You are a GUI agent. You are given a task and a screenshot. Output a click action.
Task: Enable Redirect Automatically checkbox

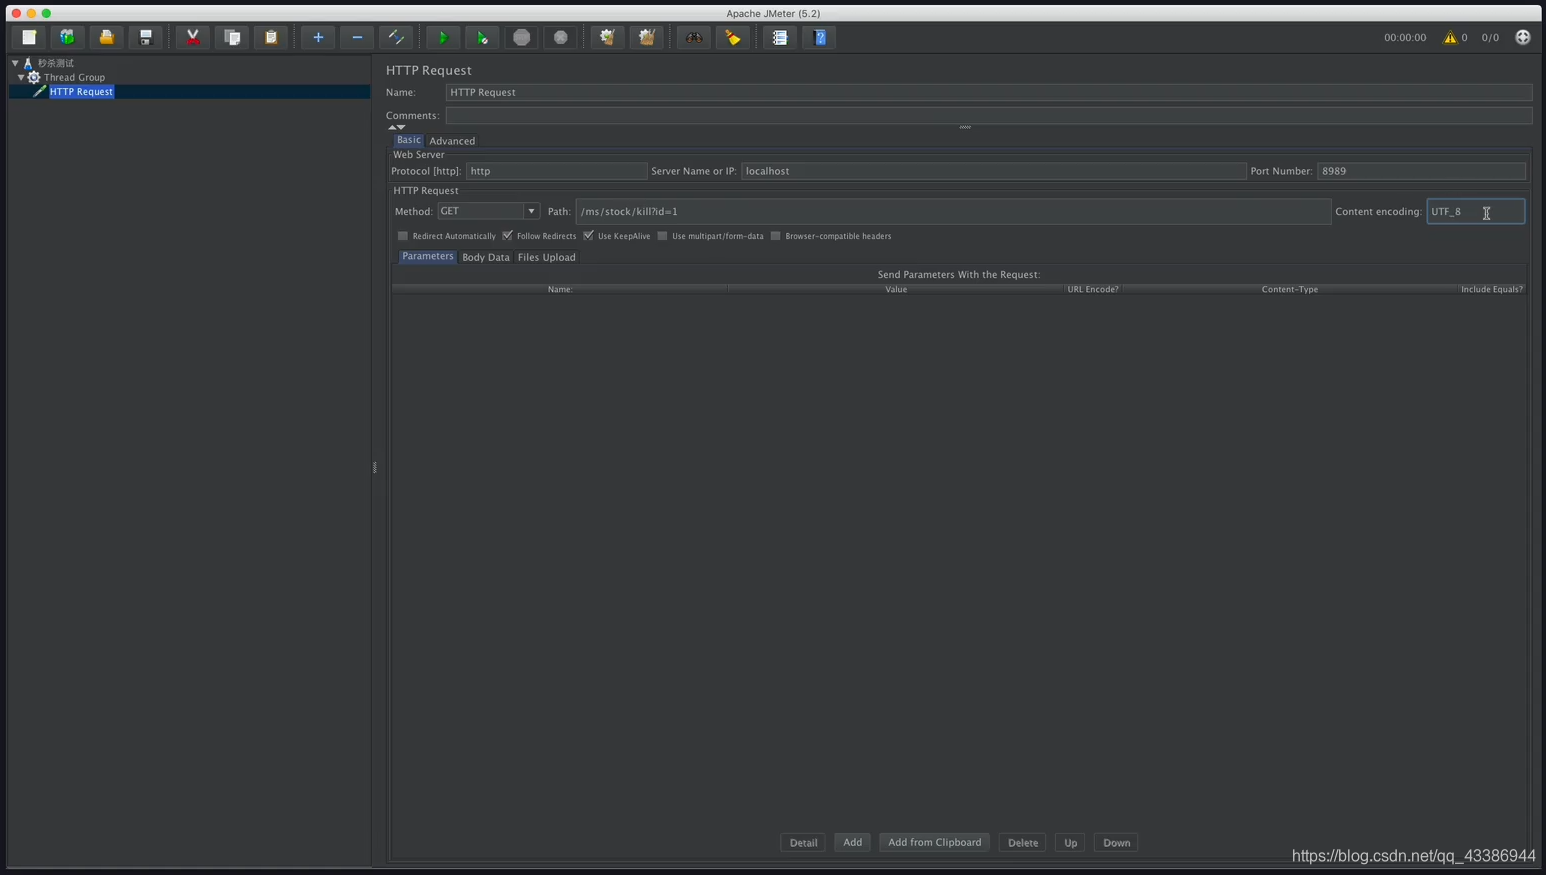click(x=403, y=236)
